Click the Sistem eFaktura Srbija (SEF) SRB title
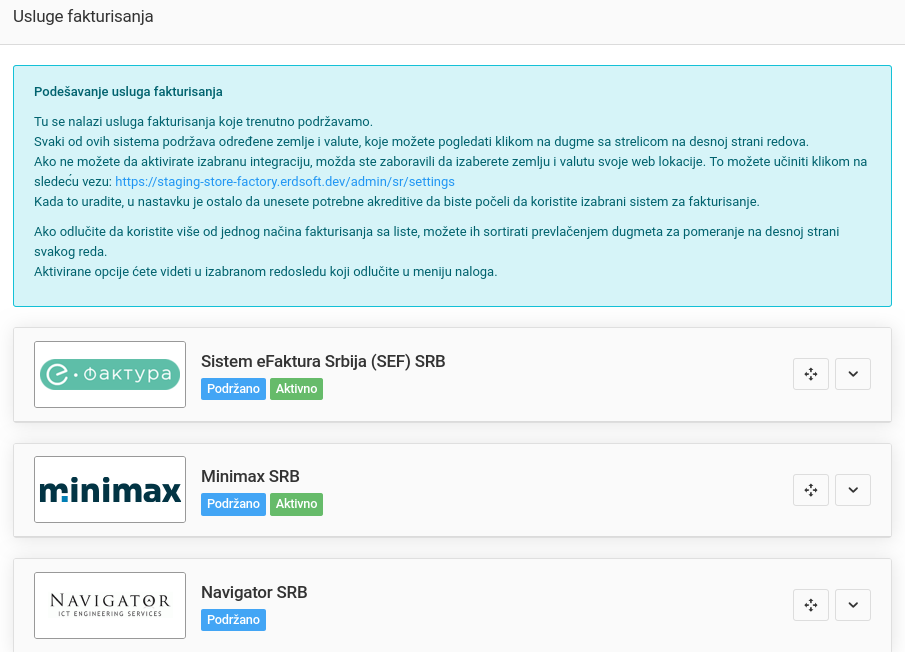The image size is (905, 652). tap(323, 362)
